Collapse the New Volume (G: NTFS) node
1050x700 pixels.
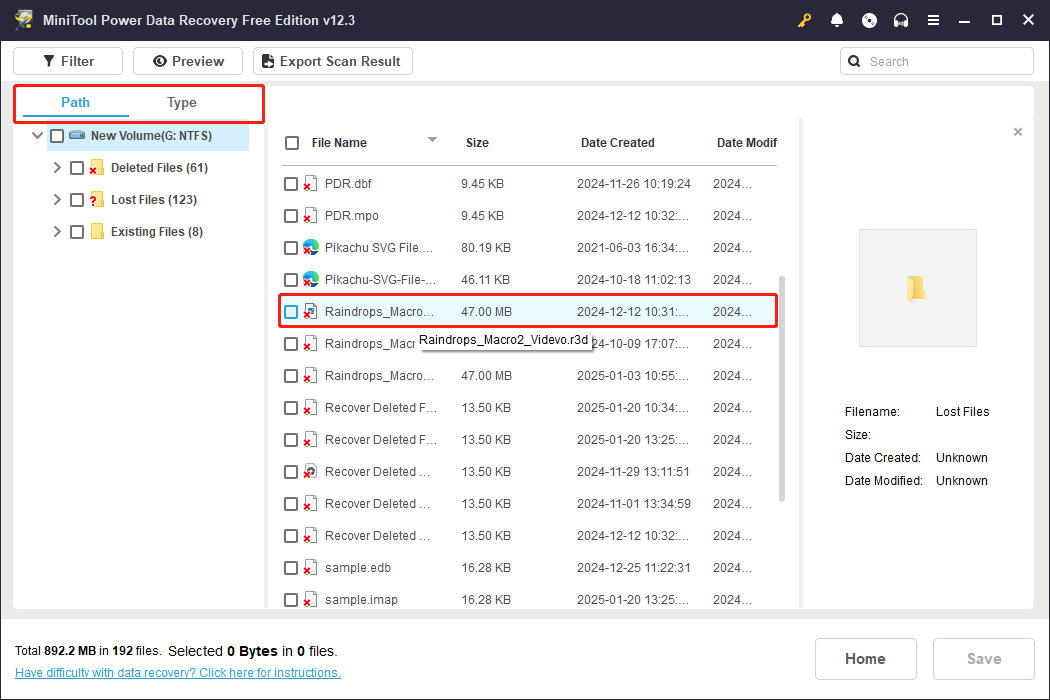pos(38,136)
